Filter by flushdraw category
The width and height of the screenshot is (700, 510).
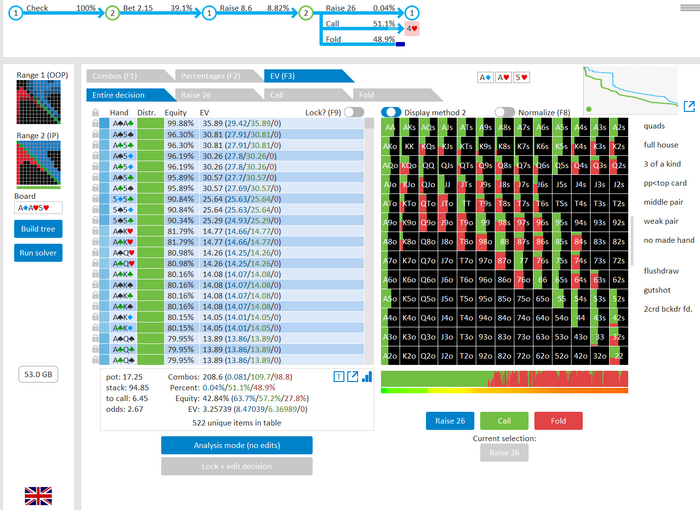tap(661, 271)
